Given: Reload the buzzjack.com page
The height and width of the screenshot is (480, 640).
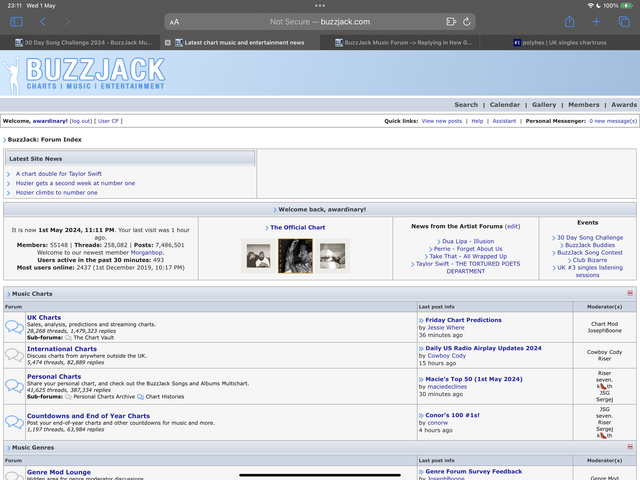Looking at the screenshot, I should tap(467, 22).
